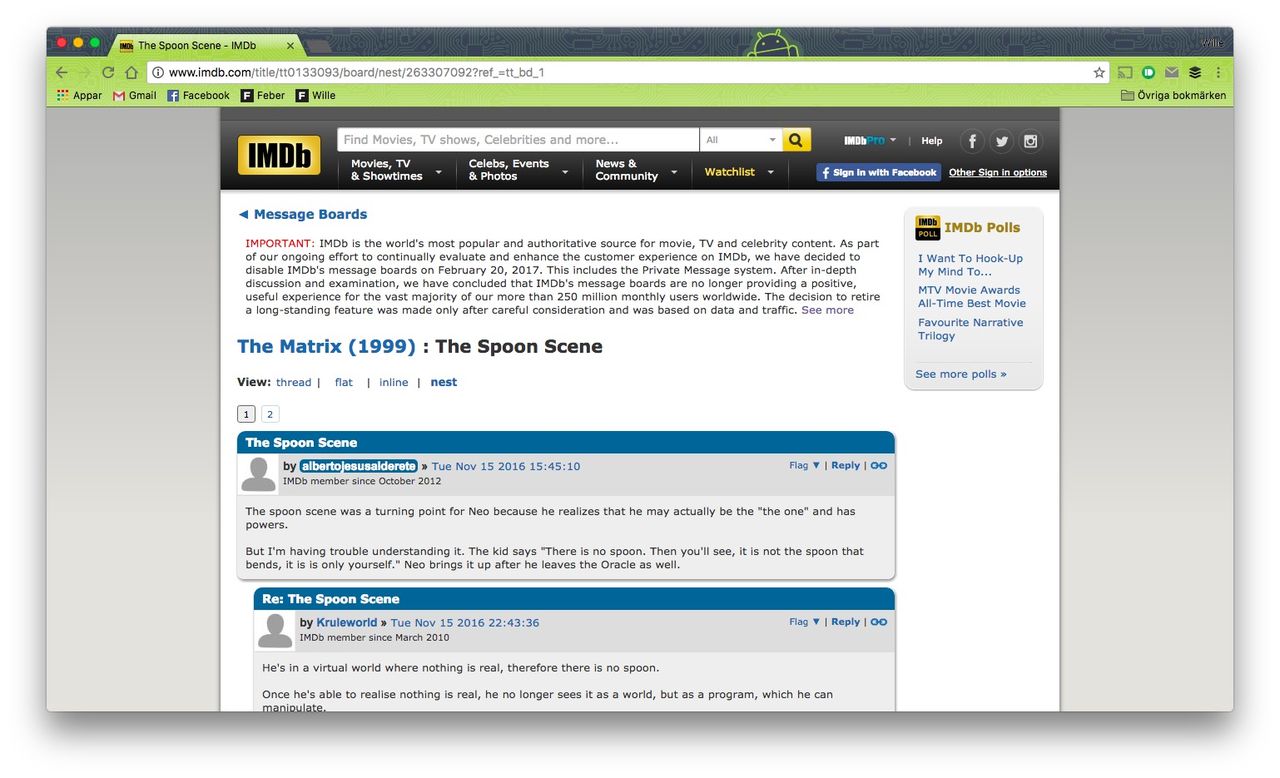The height and width of the screenshot is (778, 1280).
Task: Open IMDb's Facebook page icon
Action: click(x=972, y=141)
